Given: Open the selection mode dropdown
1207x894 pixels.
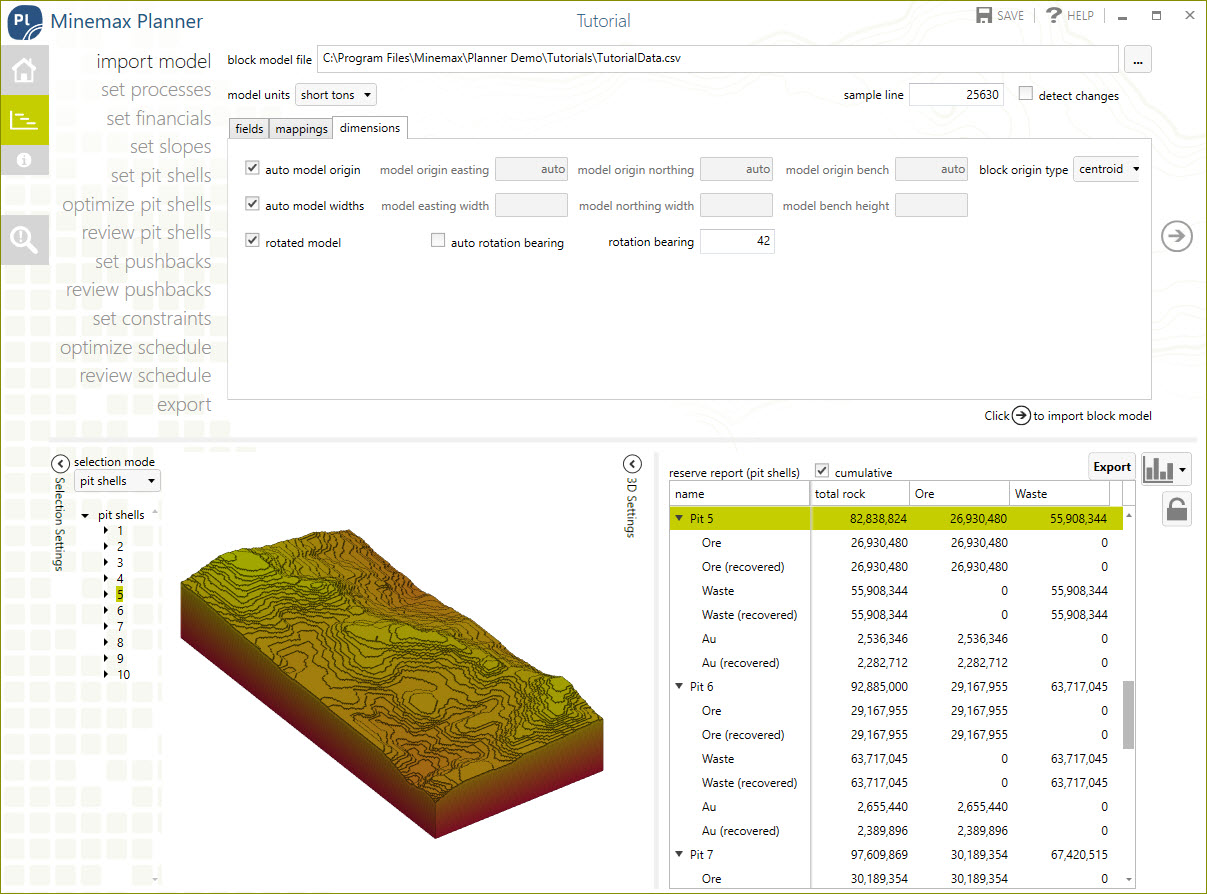Looking at the screenshot, I should [x=117, y=481].
